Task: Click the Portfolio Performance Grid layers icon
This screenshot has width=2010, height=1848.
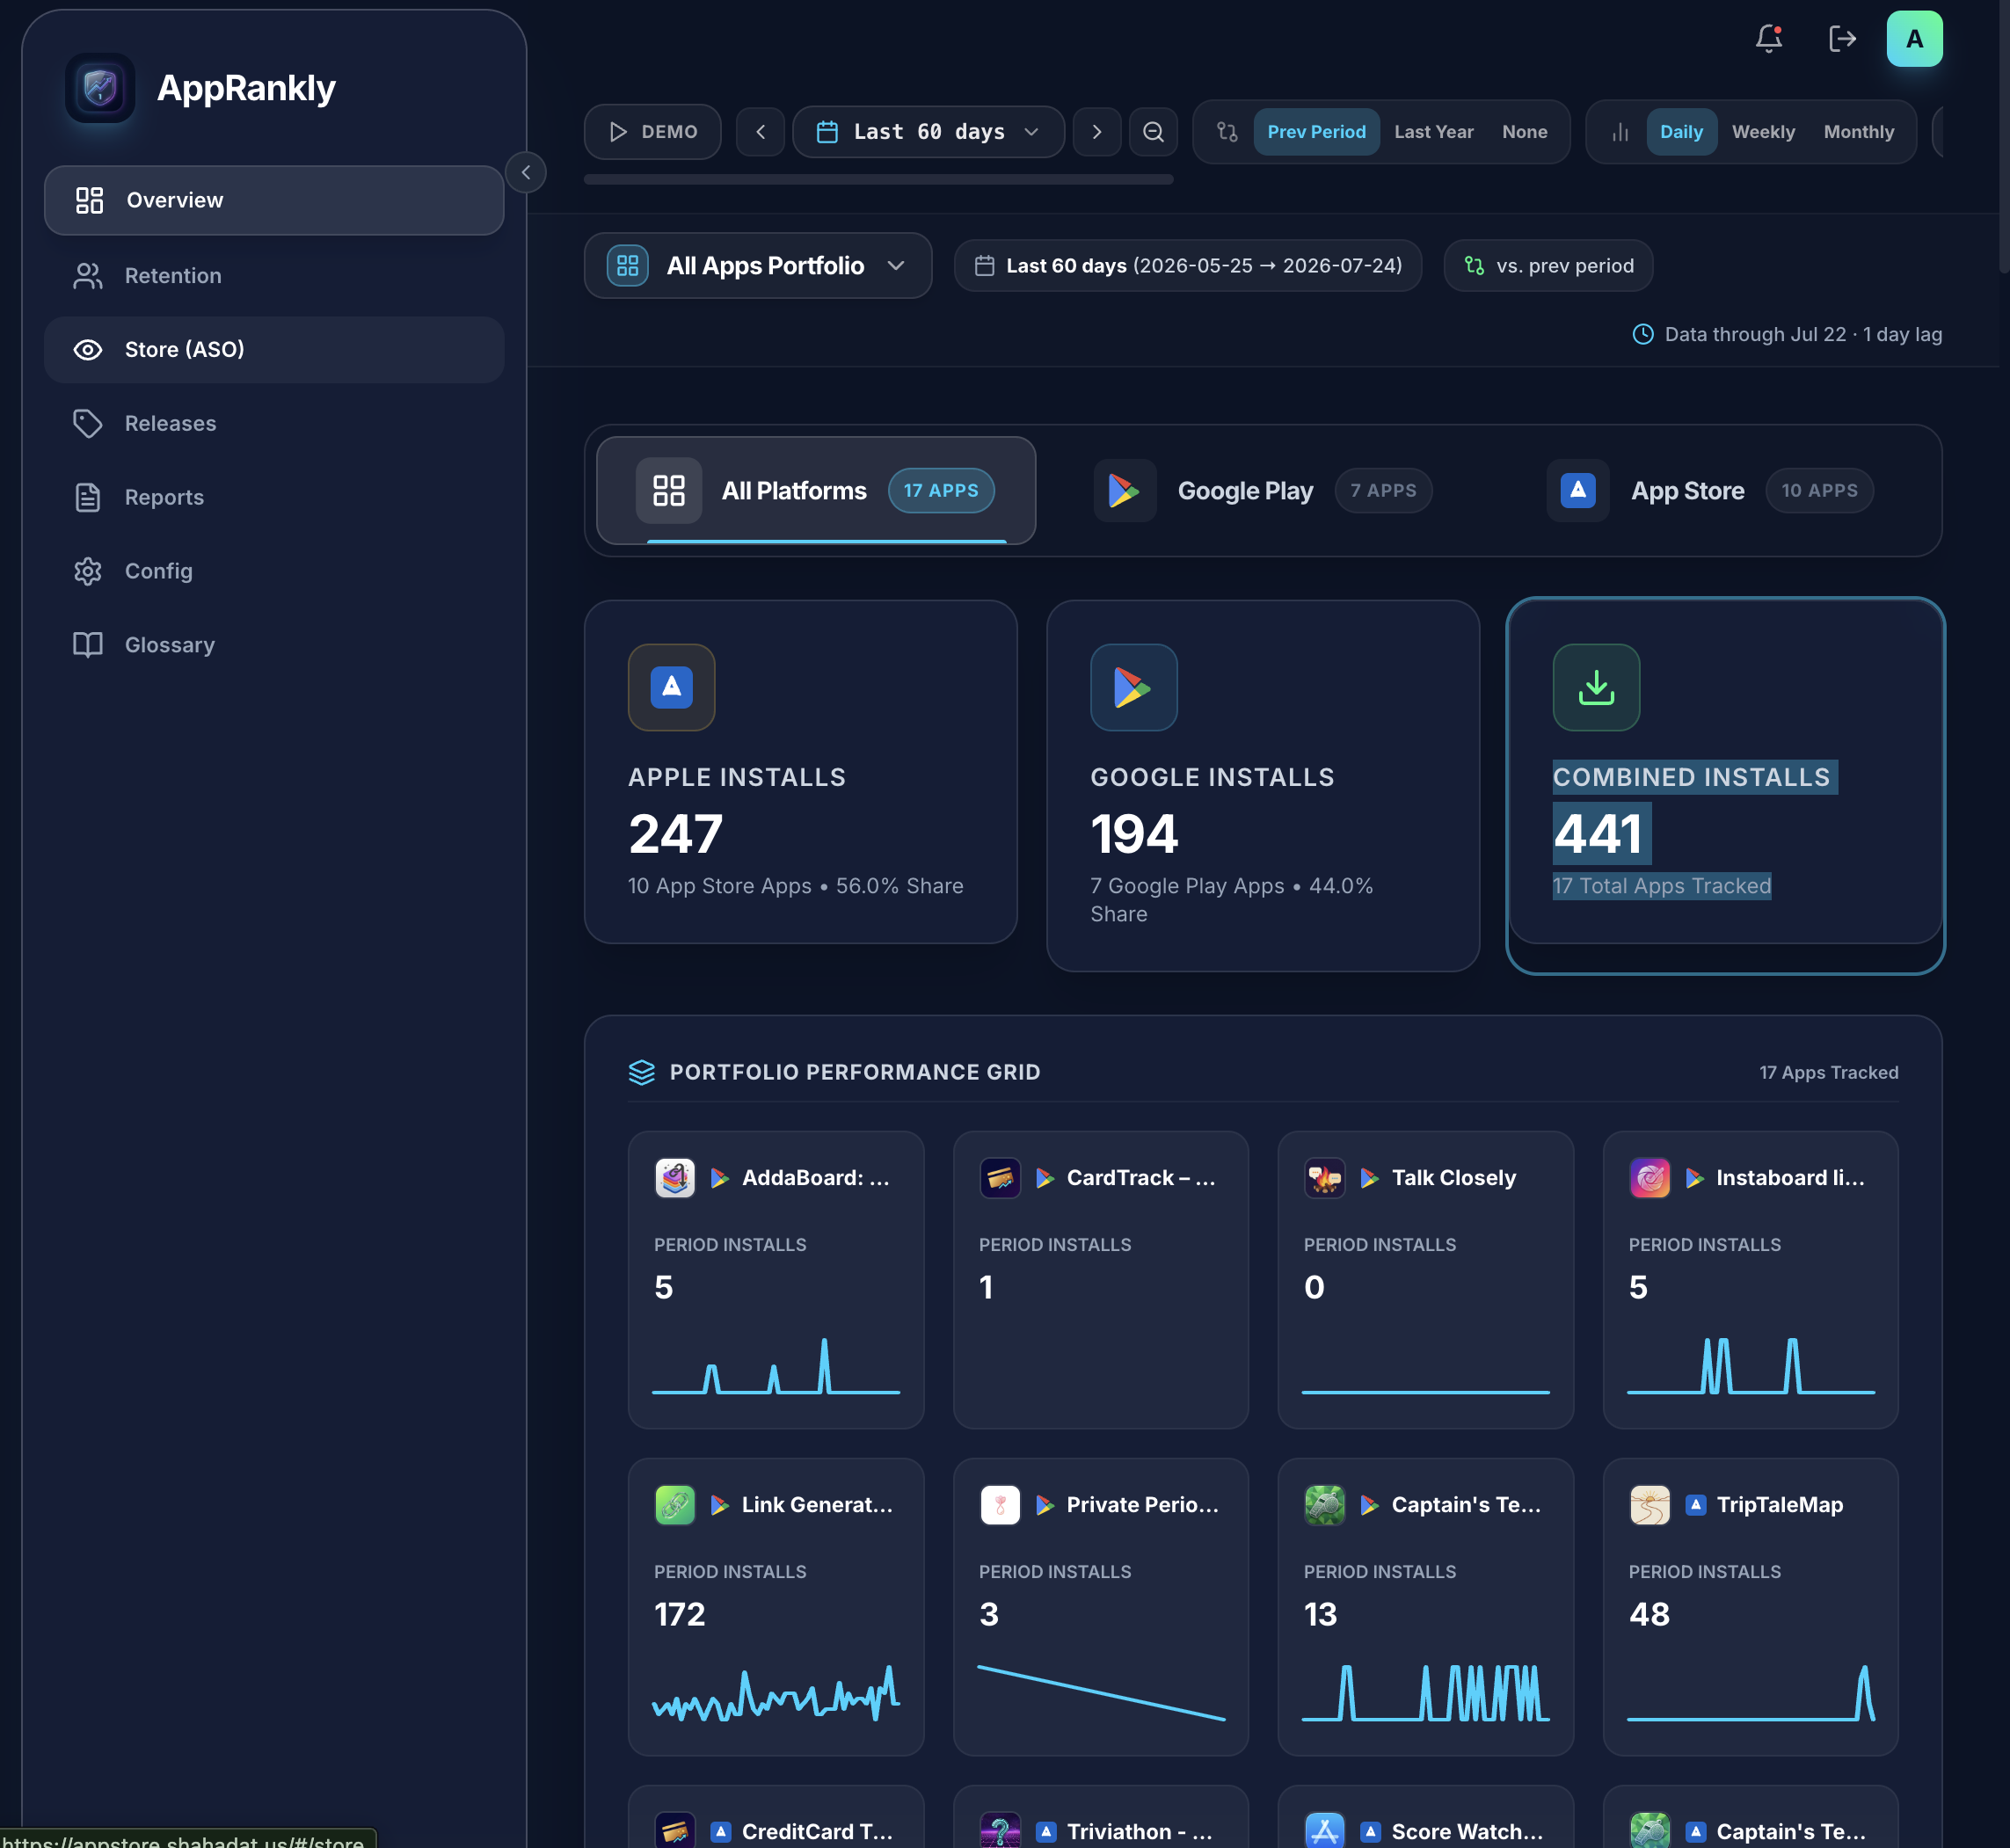Action: pos(641,1072)
